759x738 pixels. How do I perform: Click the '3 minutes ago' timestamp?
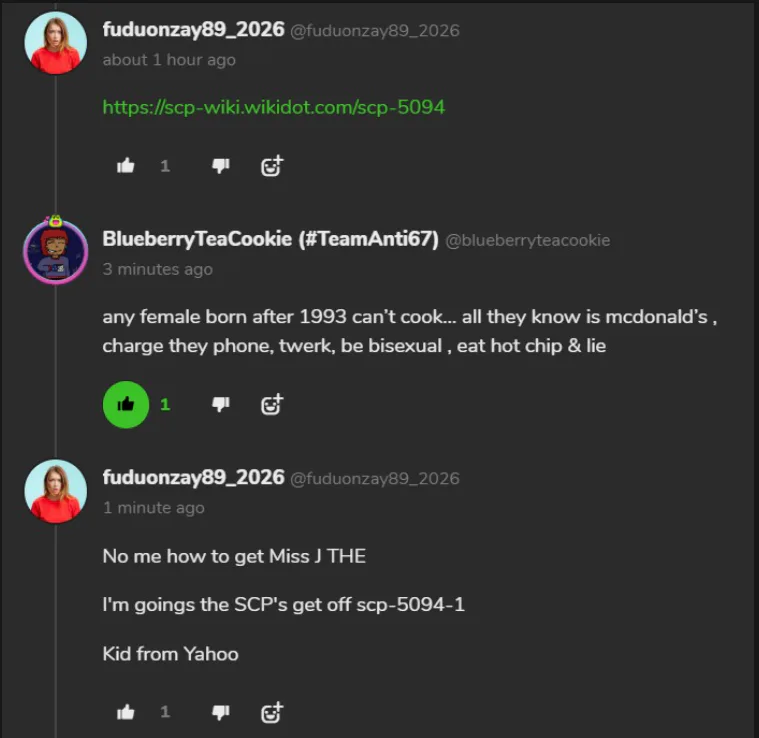point(157,269)
